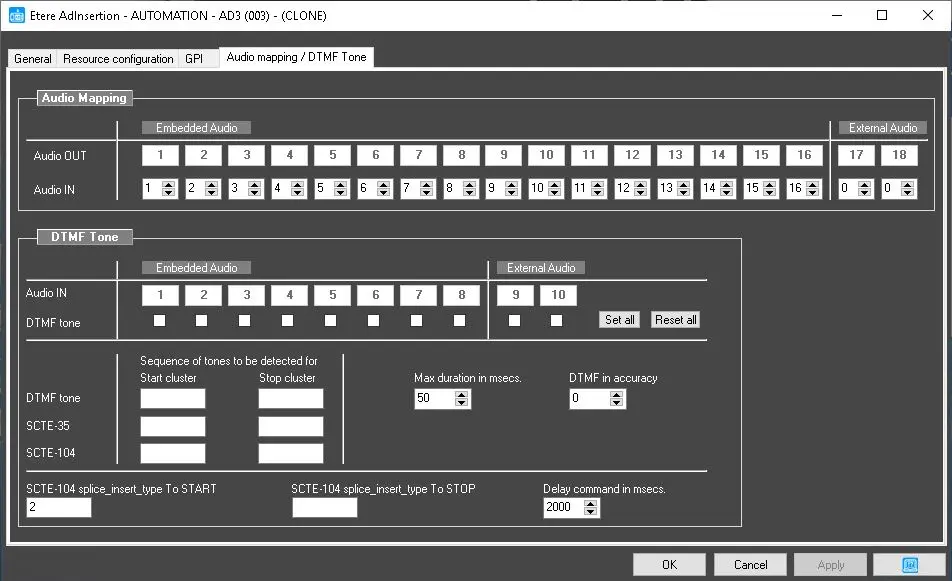
Task: Check DTMF tone for External Audio 9
Action: (x=514, y=321)
